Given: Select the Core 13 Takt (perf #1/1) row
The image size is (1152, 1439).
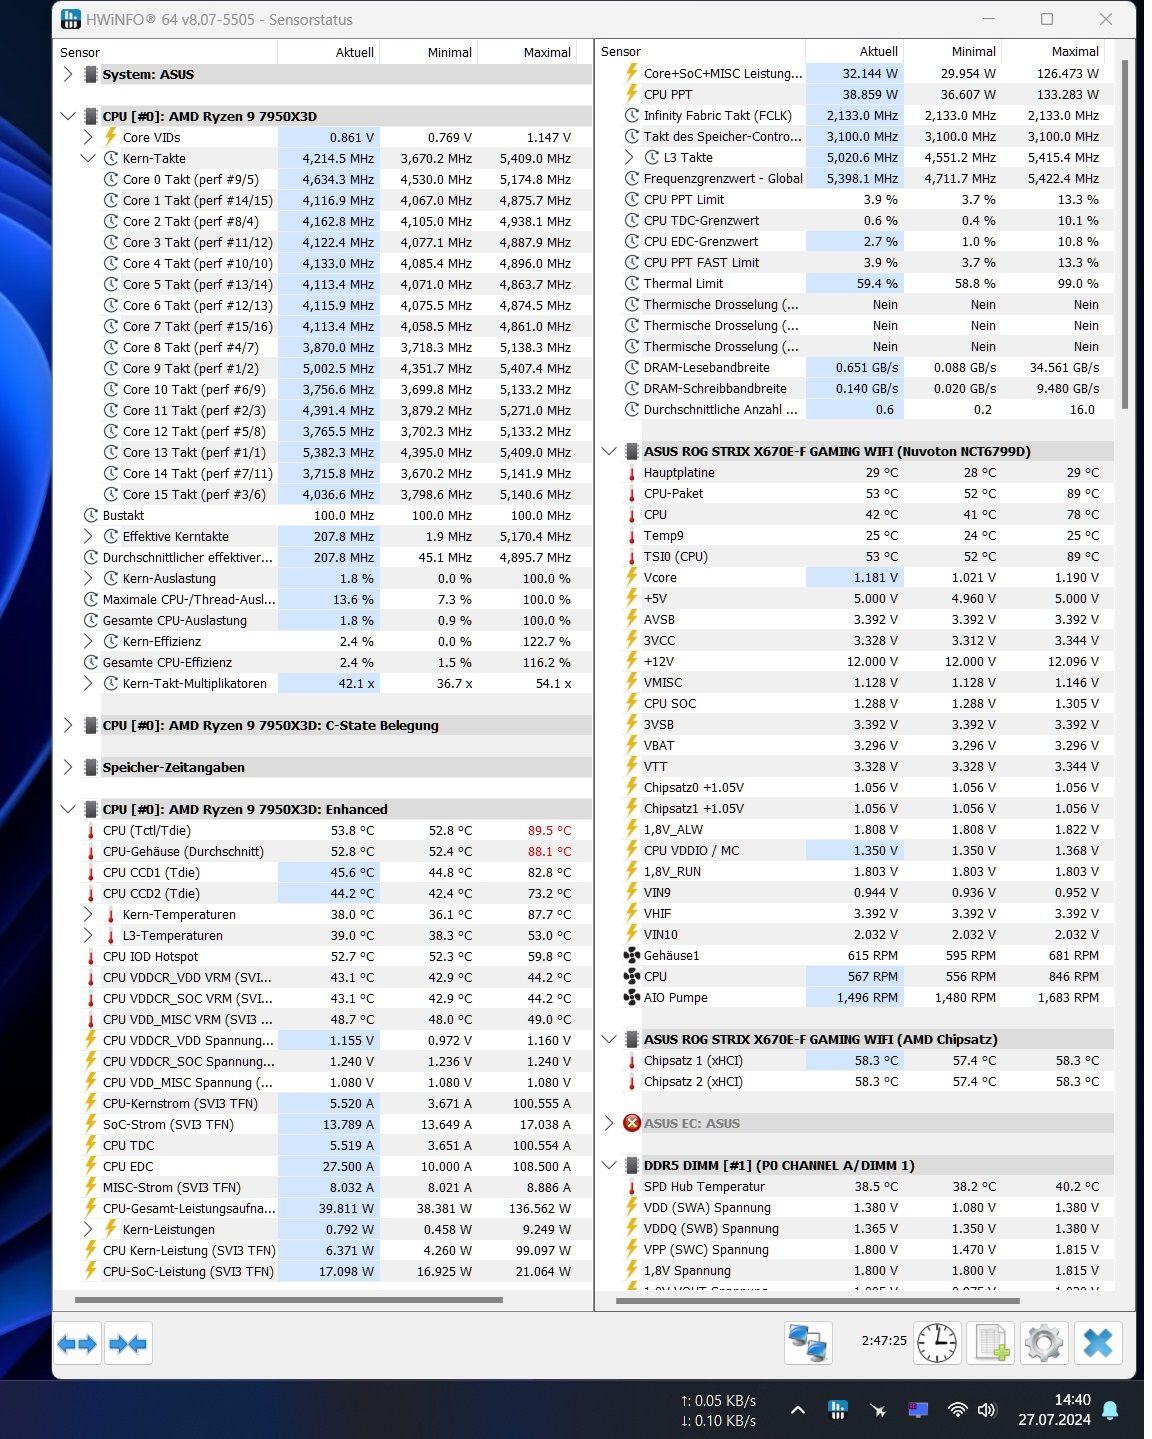Looking at the screenshot, I should click(322, 452).
